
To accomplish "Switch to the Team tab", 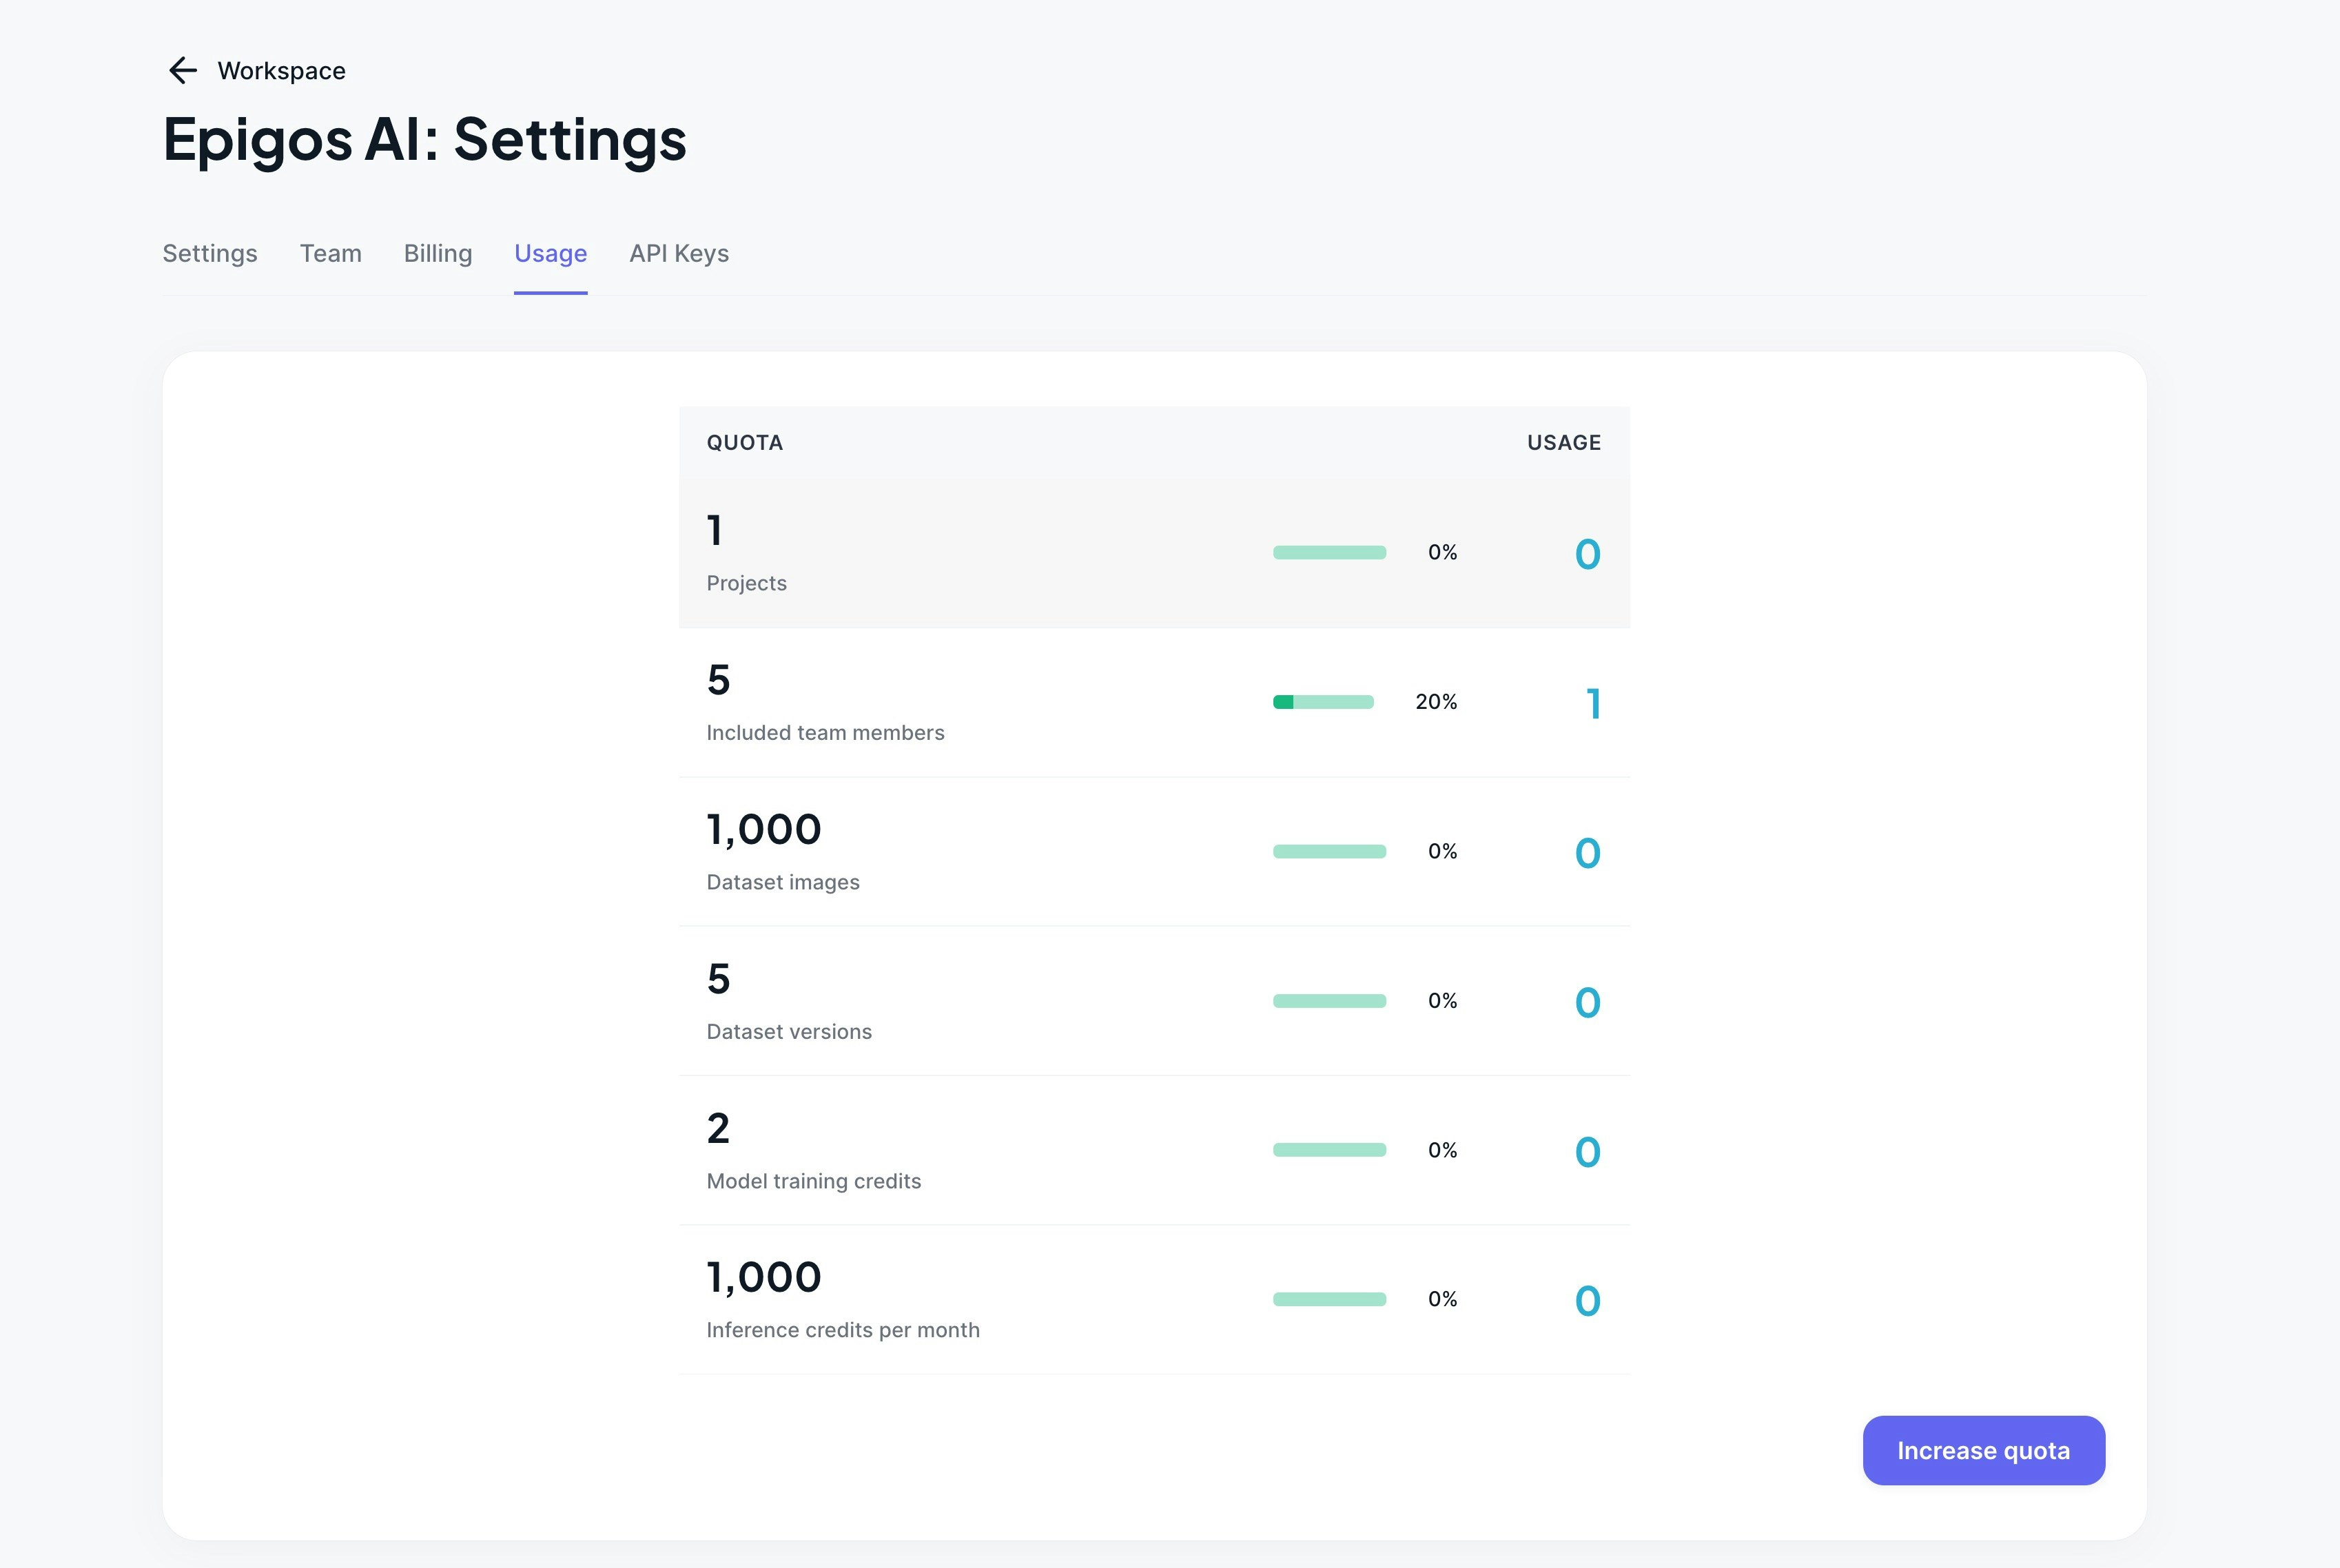I will click(x=330, y=253).
